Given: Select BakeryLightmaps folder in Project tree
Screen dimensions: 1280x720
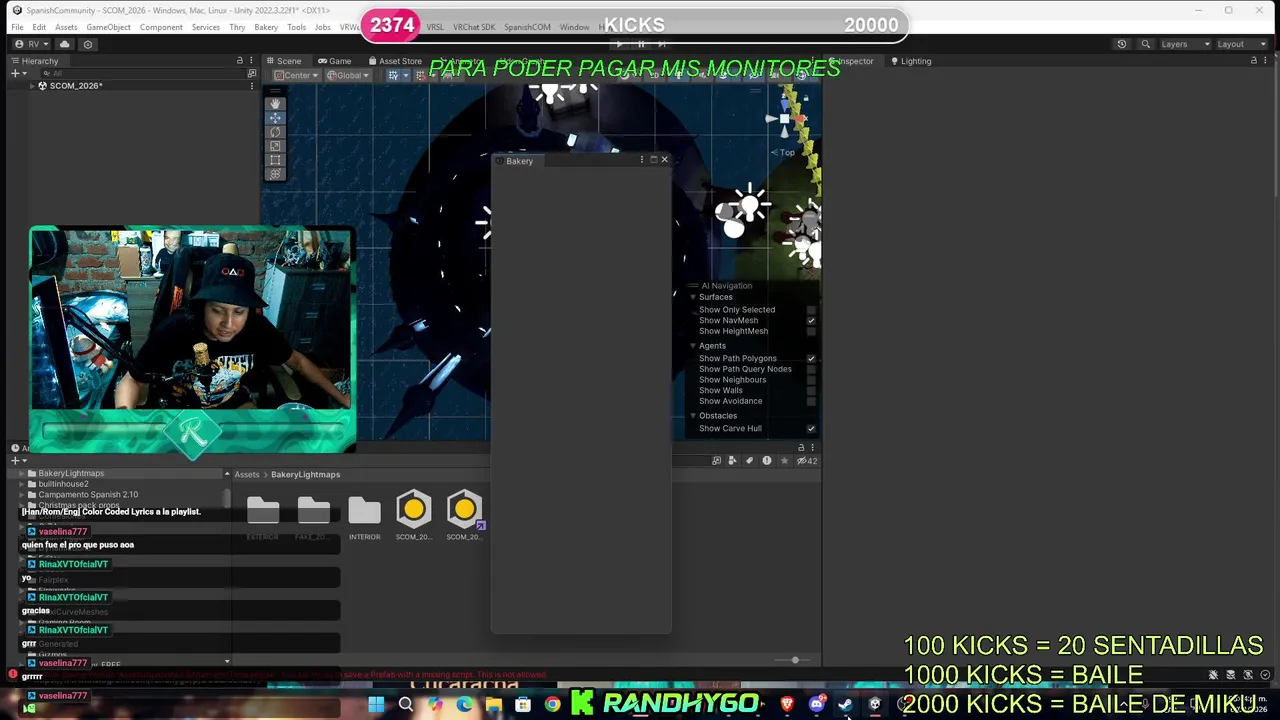Looking at the screenshot, I should point(71,473).
